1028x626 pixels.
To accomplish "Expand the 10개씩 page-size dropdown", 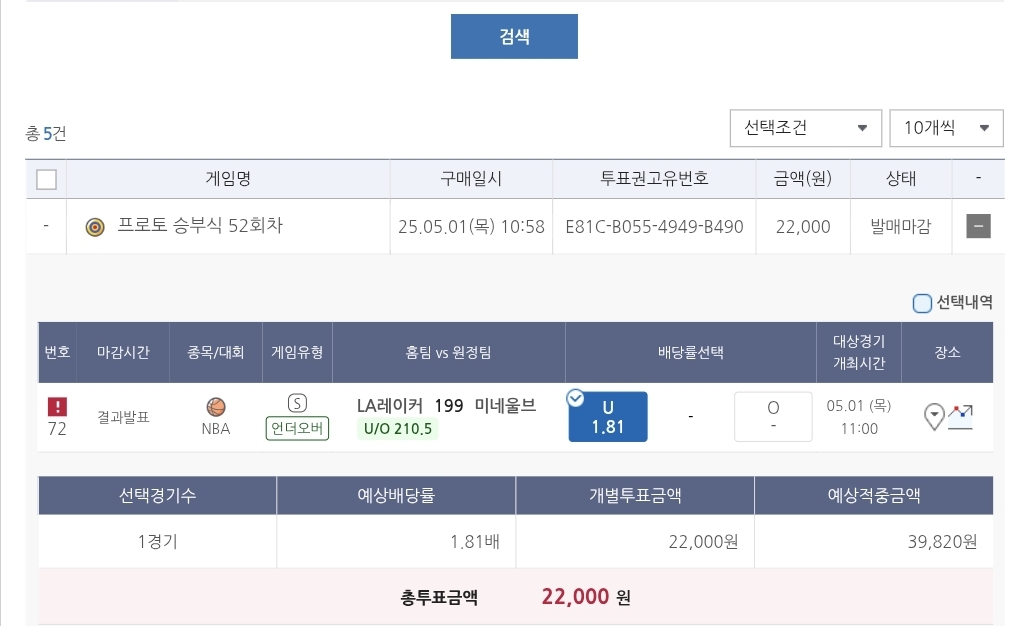I will tap(946, 128).
